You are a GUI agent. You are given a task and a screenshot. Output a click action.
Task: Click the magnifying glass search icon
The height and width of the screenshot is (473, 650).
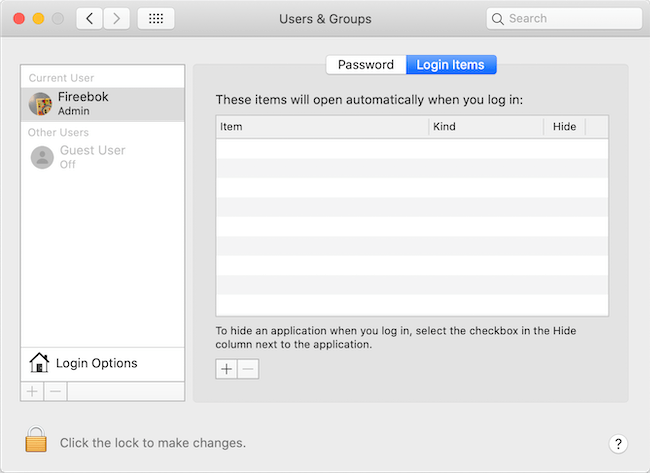point(497,19)
